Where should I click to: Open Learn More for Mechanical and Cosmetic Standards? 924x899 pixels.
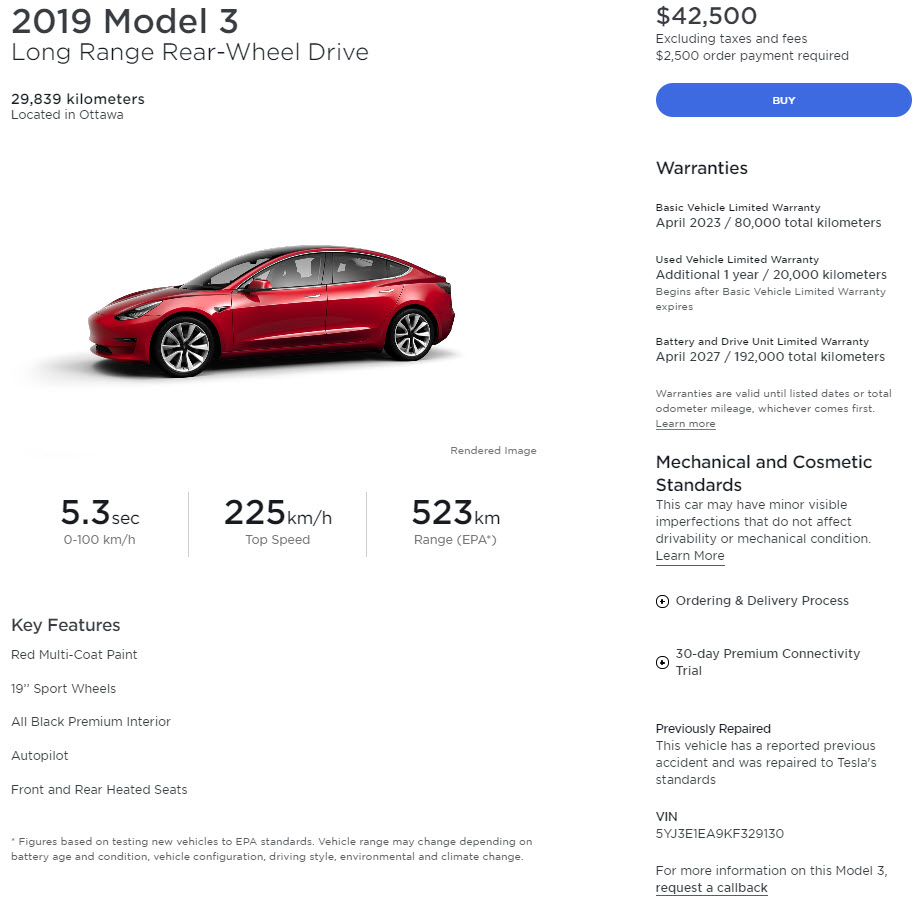click(x=689, y=556)
